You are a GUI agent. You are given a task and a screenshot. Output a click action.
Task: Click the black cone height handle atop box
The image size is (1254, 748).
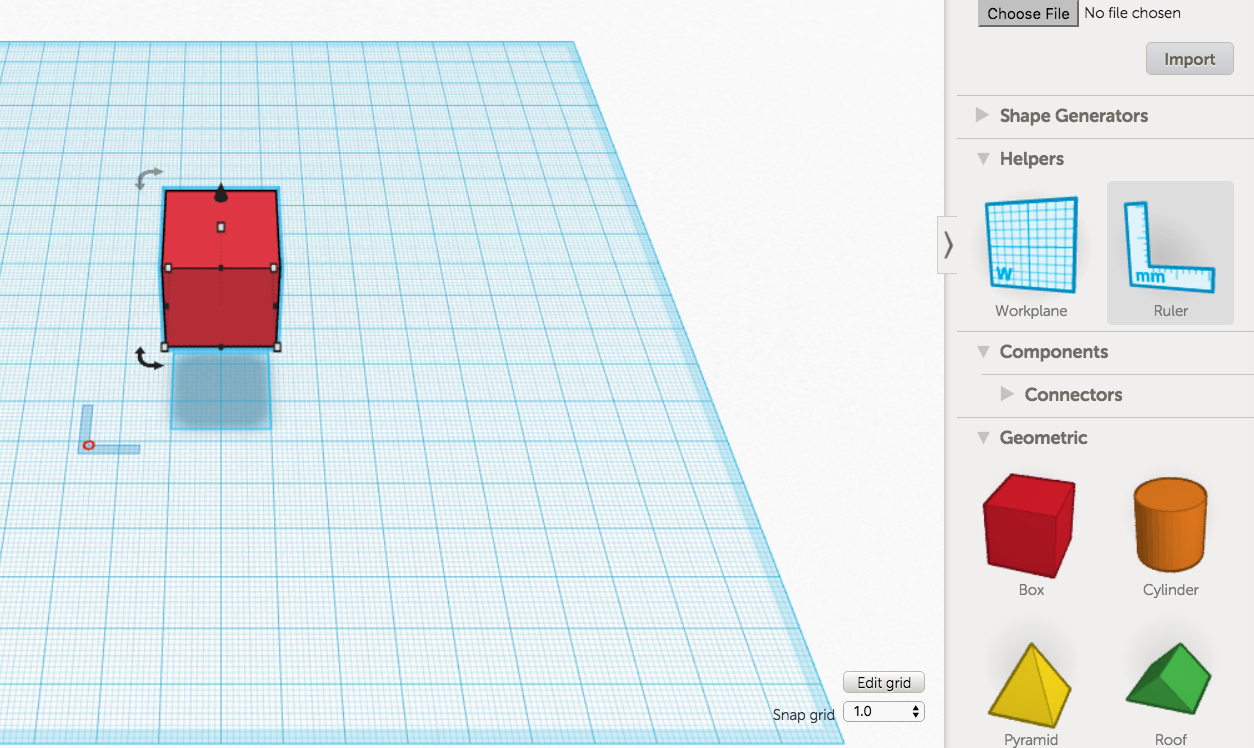(x=221, y=194)
